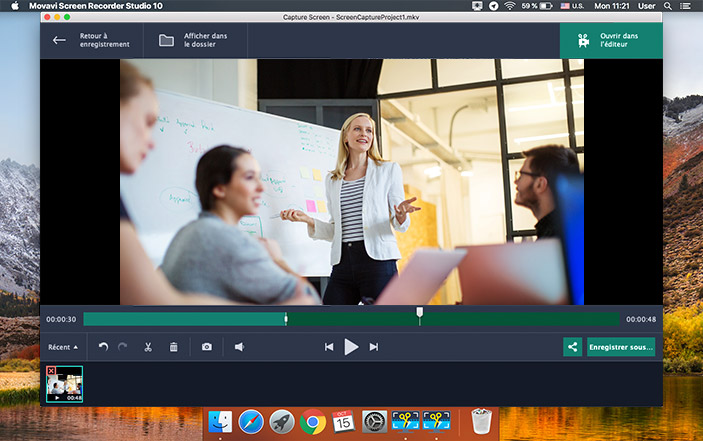Open Afficher dans le dossier
The height and width of the screenshot is (441, 703).
click(x=196, y=41)
